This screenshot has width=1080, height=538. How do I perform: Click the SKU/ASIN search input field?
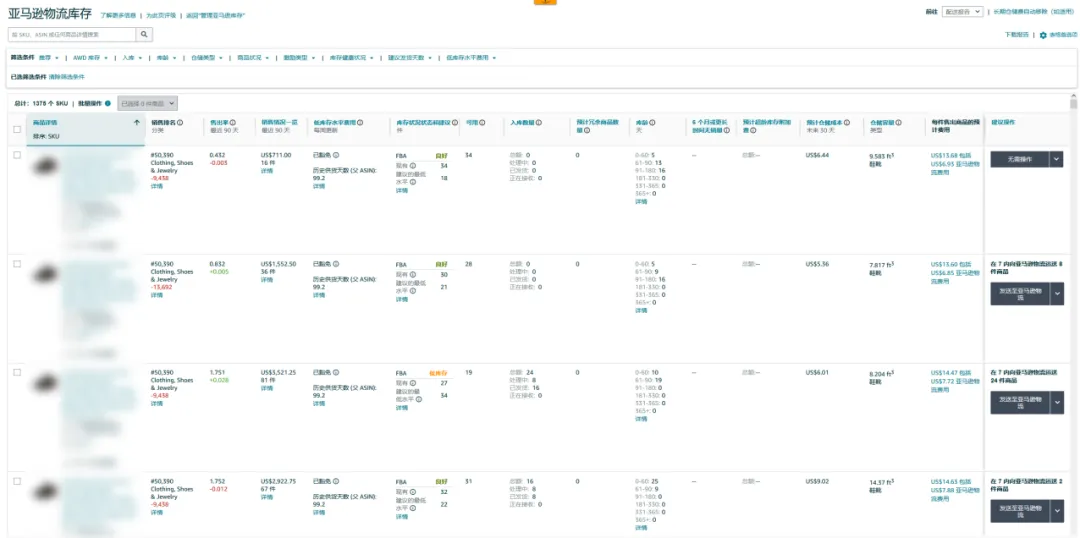pyautogui.click(x=72, y=34)
